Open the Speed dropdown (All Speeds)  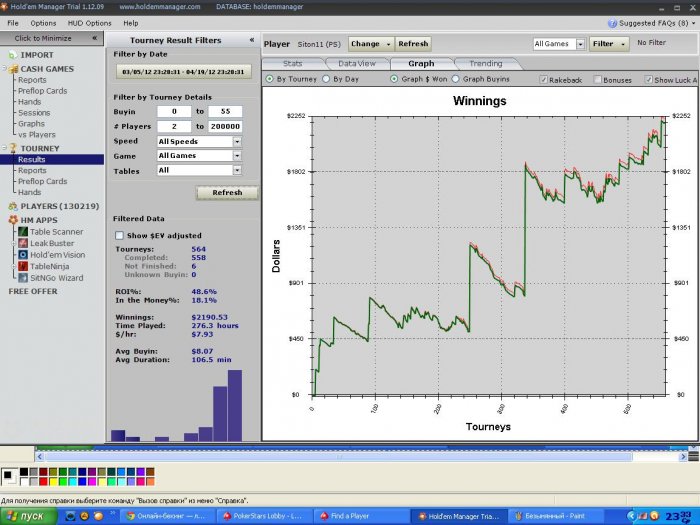pos(237,141)
